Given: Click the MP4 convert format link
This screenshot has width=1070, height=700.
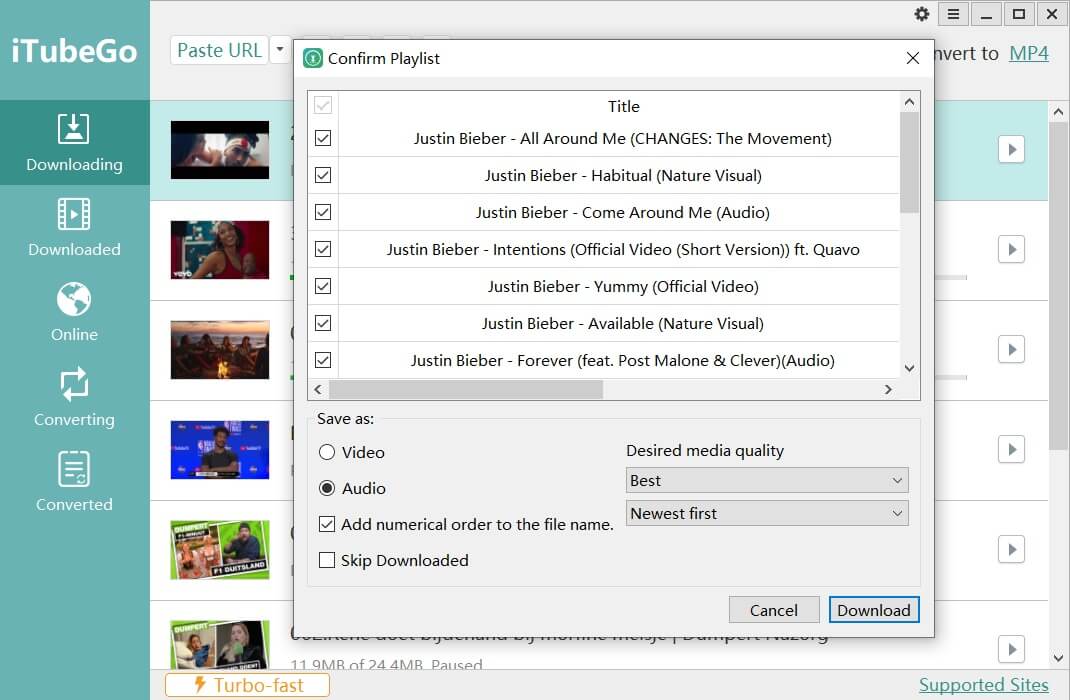Looking at the screenshot, I should (1028, 53).
